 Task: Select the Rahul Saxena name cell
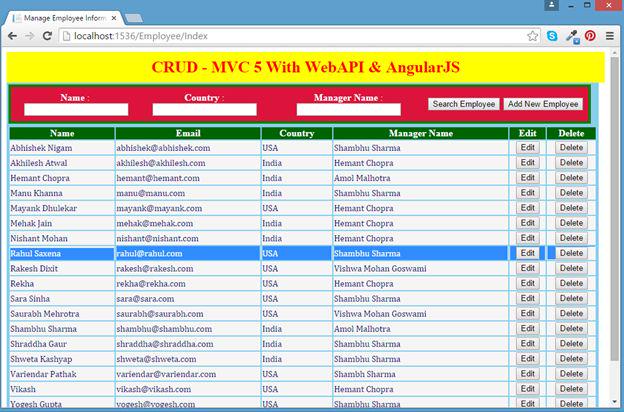62,254
